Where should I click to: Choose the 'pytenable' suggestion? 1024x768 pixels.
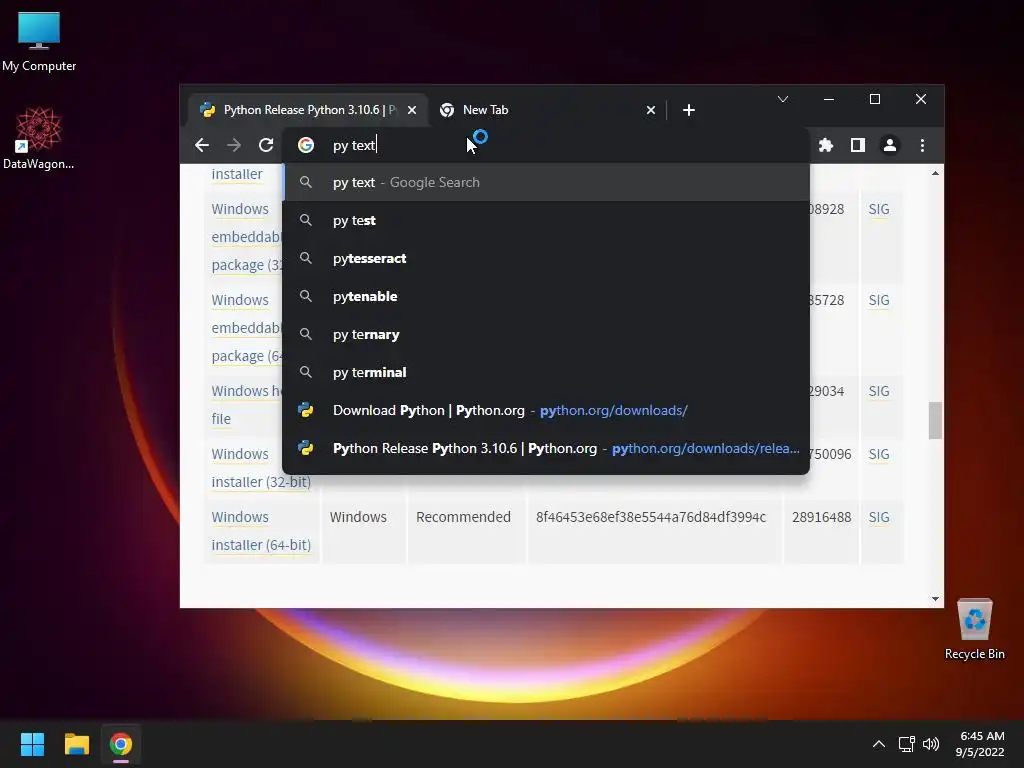click(546, 296)
